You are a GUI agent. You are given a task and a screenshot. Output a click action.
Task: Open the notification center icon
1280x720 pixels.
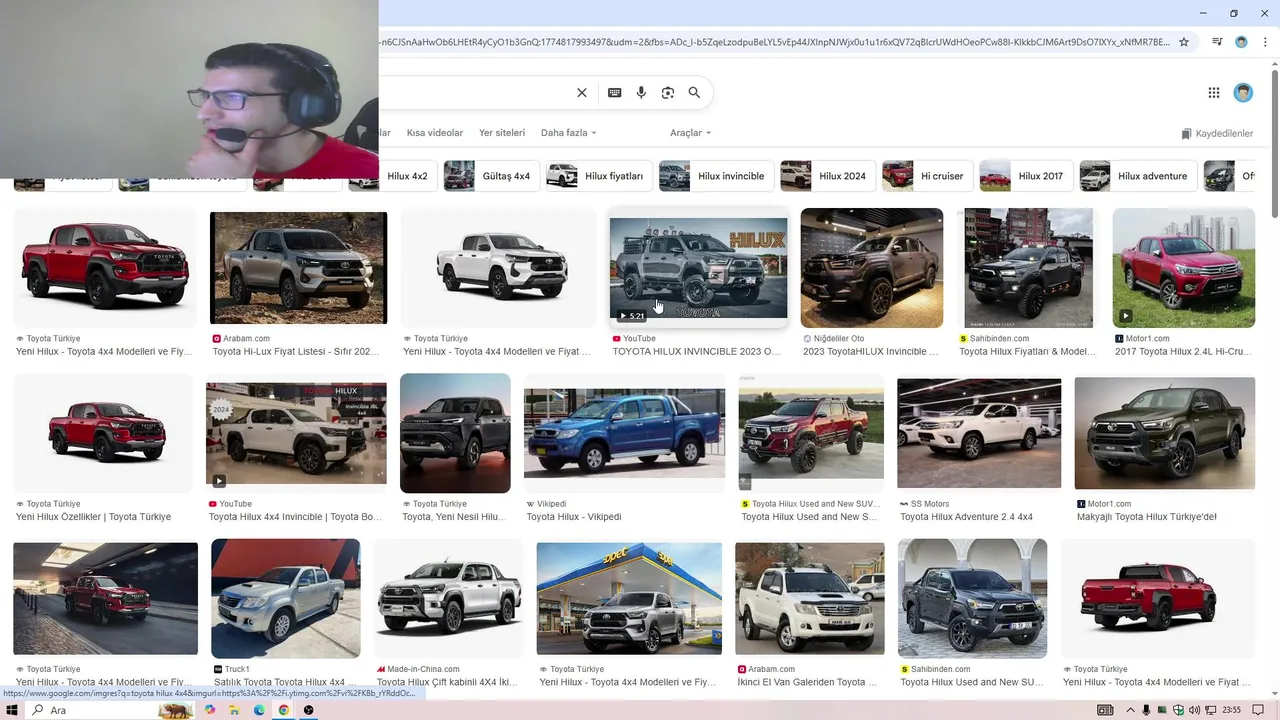click(1256, 710)
